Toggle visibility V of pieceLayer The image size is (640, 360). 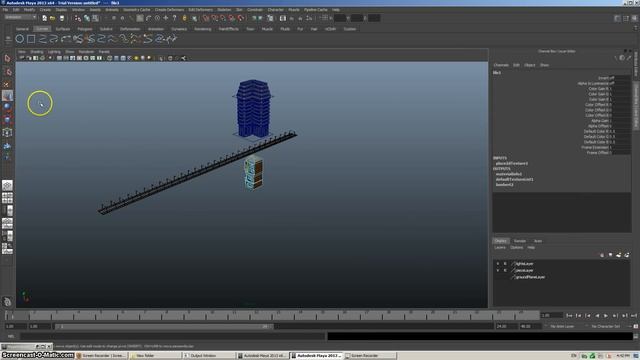point(498,270)
